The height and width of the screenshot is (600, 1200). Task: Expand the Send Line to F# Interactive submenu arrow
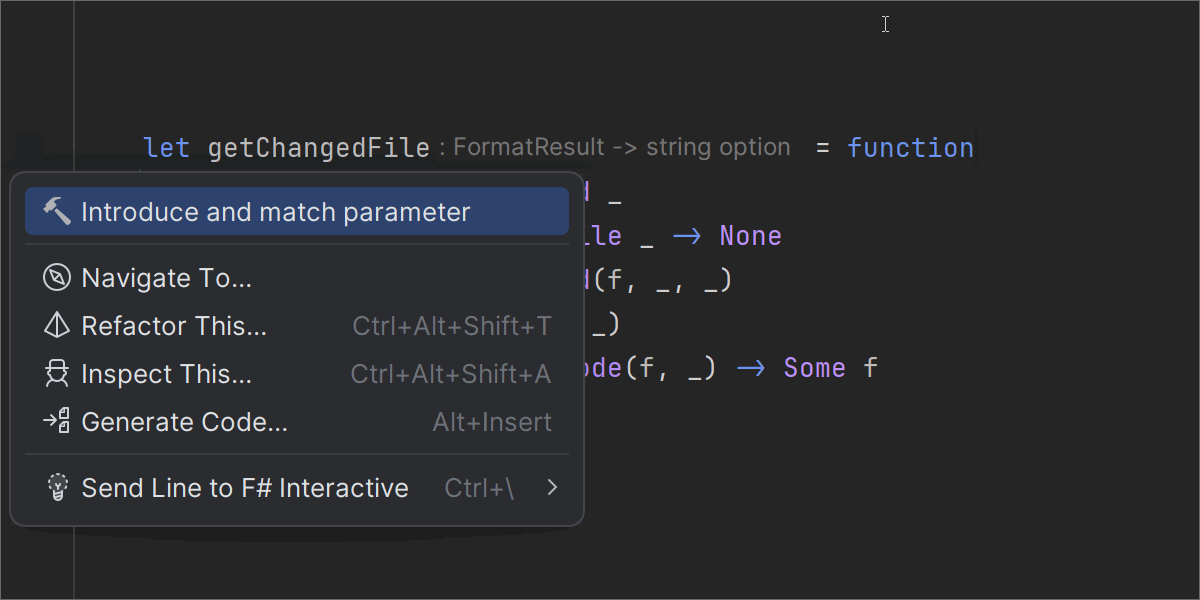[552, 488]
